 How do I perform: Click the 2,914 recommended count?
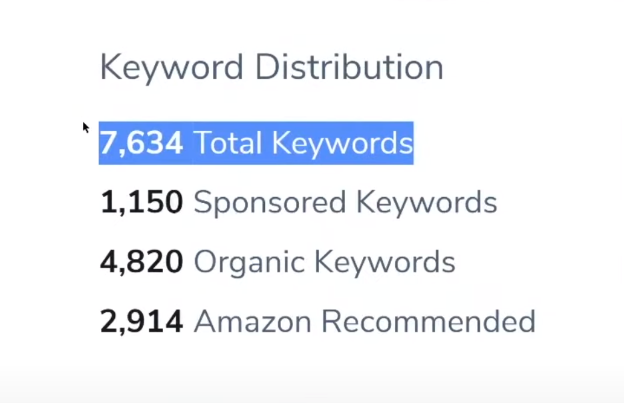141,321
